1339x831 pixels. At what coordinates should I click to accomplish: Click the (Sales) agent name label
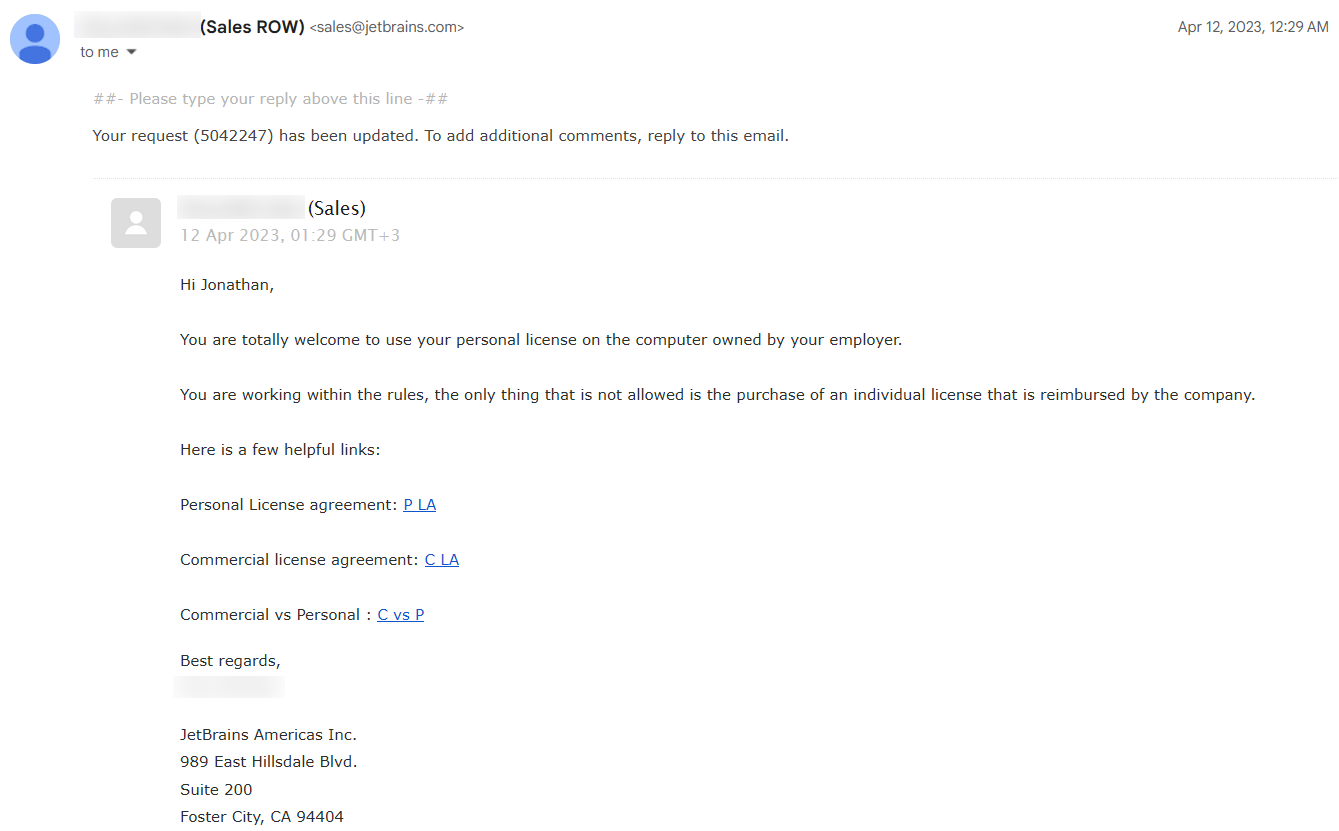point(337,208)
